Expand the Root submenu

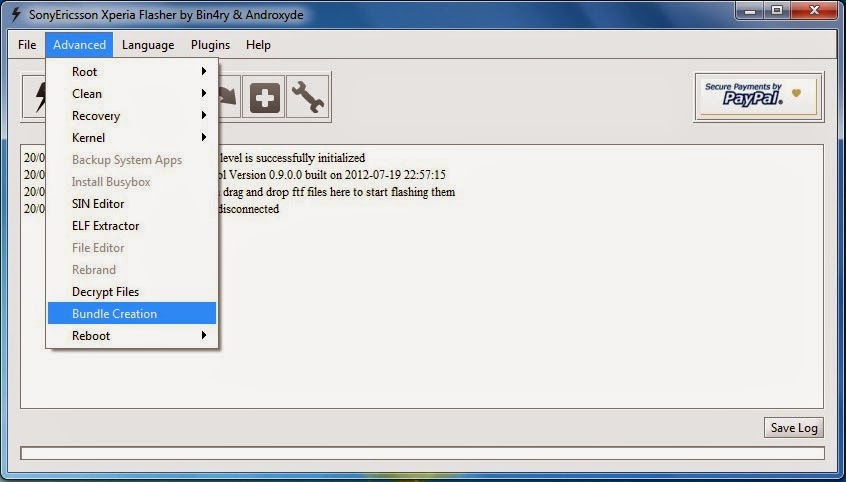132,72
